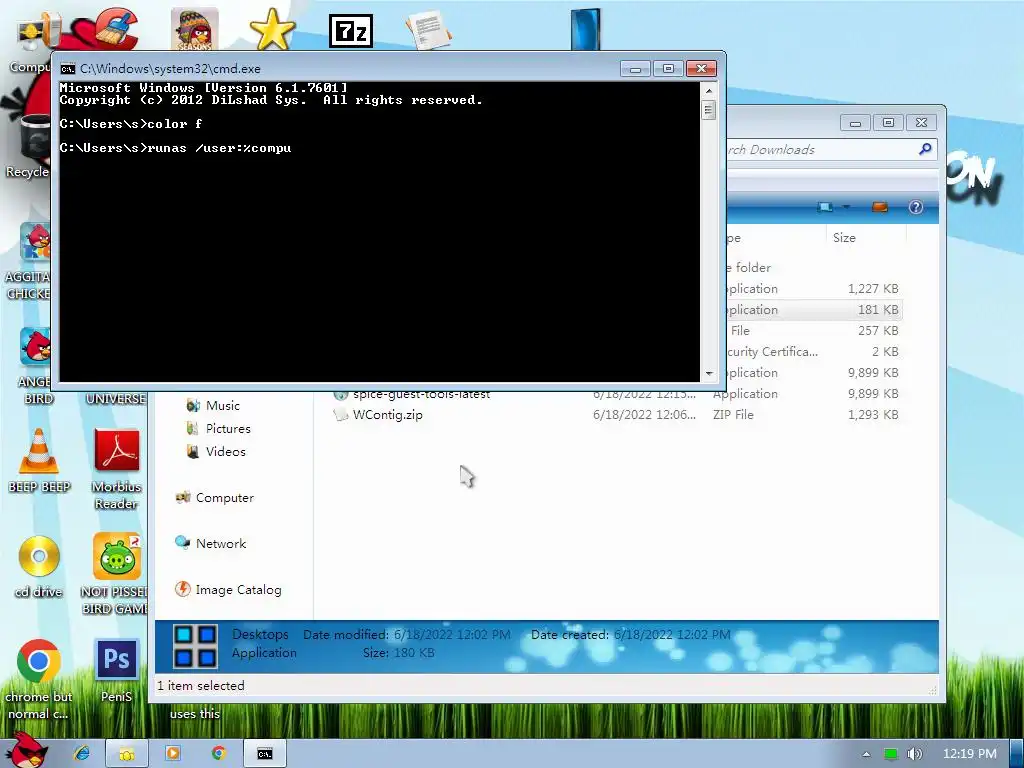Open the Morbius Reader desktop icon
This screenshot has height=768, width=1024.
[116, 468]
